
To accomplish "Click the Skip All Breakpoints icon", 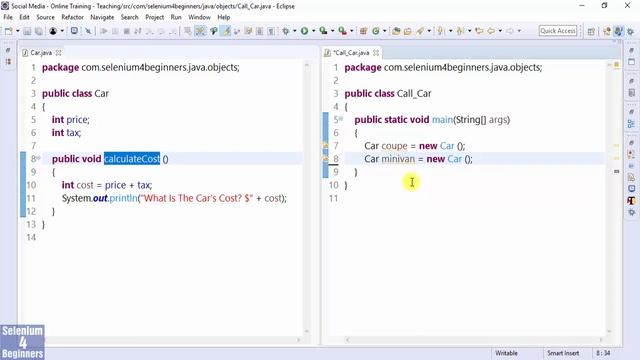I will (88, 31).
